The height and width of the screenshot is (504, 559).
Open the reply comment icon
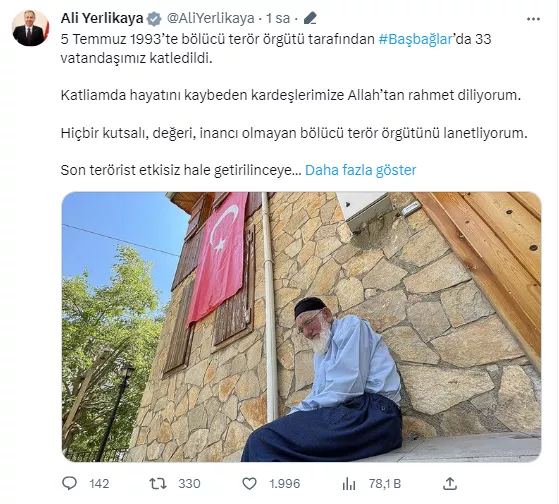70,483
